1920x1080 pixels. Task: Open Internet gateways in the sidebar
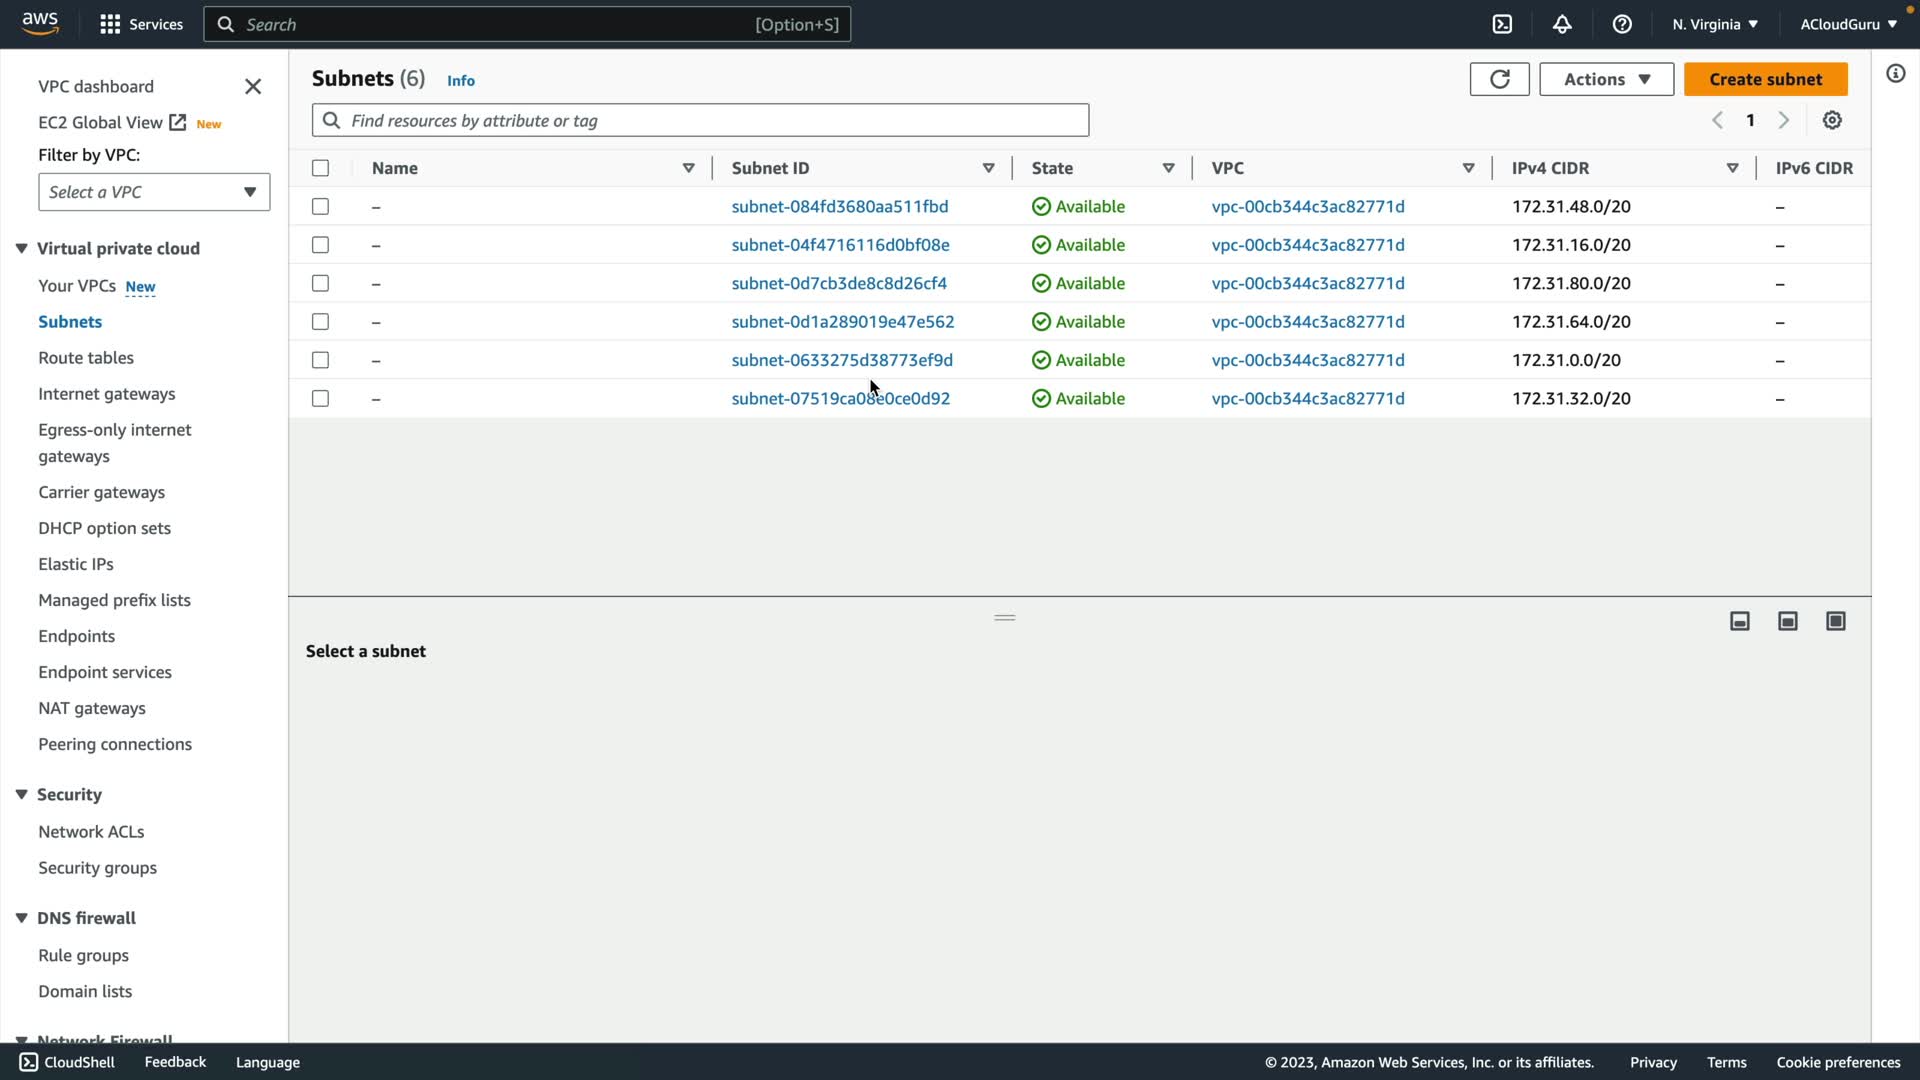click(x=106, y=393)
